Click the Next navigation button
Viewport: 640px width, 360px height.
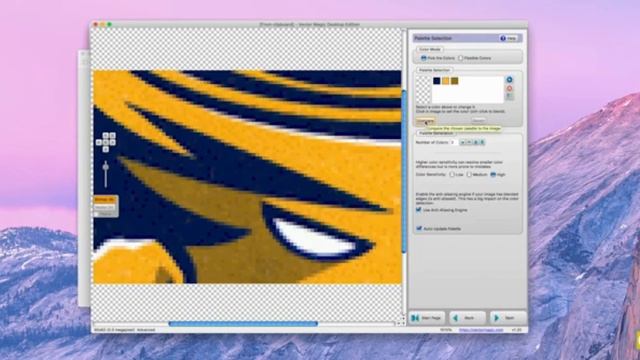click(x=508, y=318)
